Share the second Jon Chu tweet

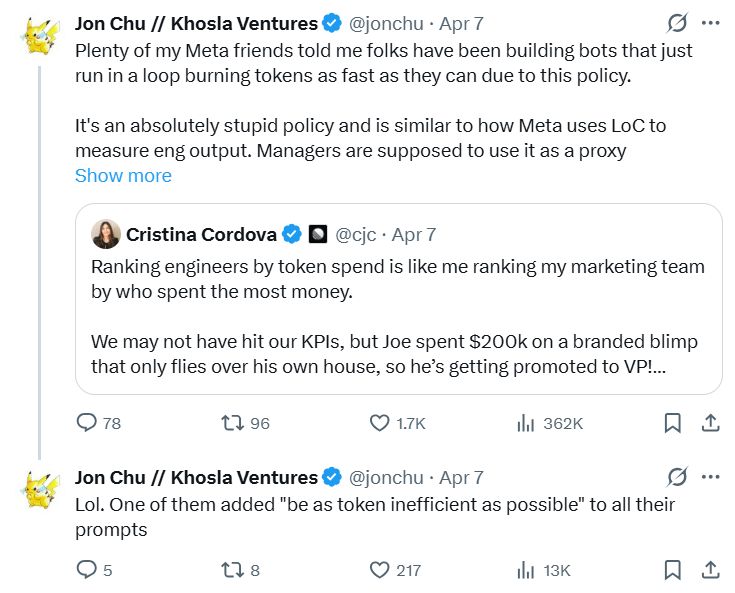pos(710,570)
